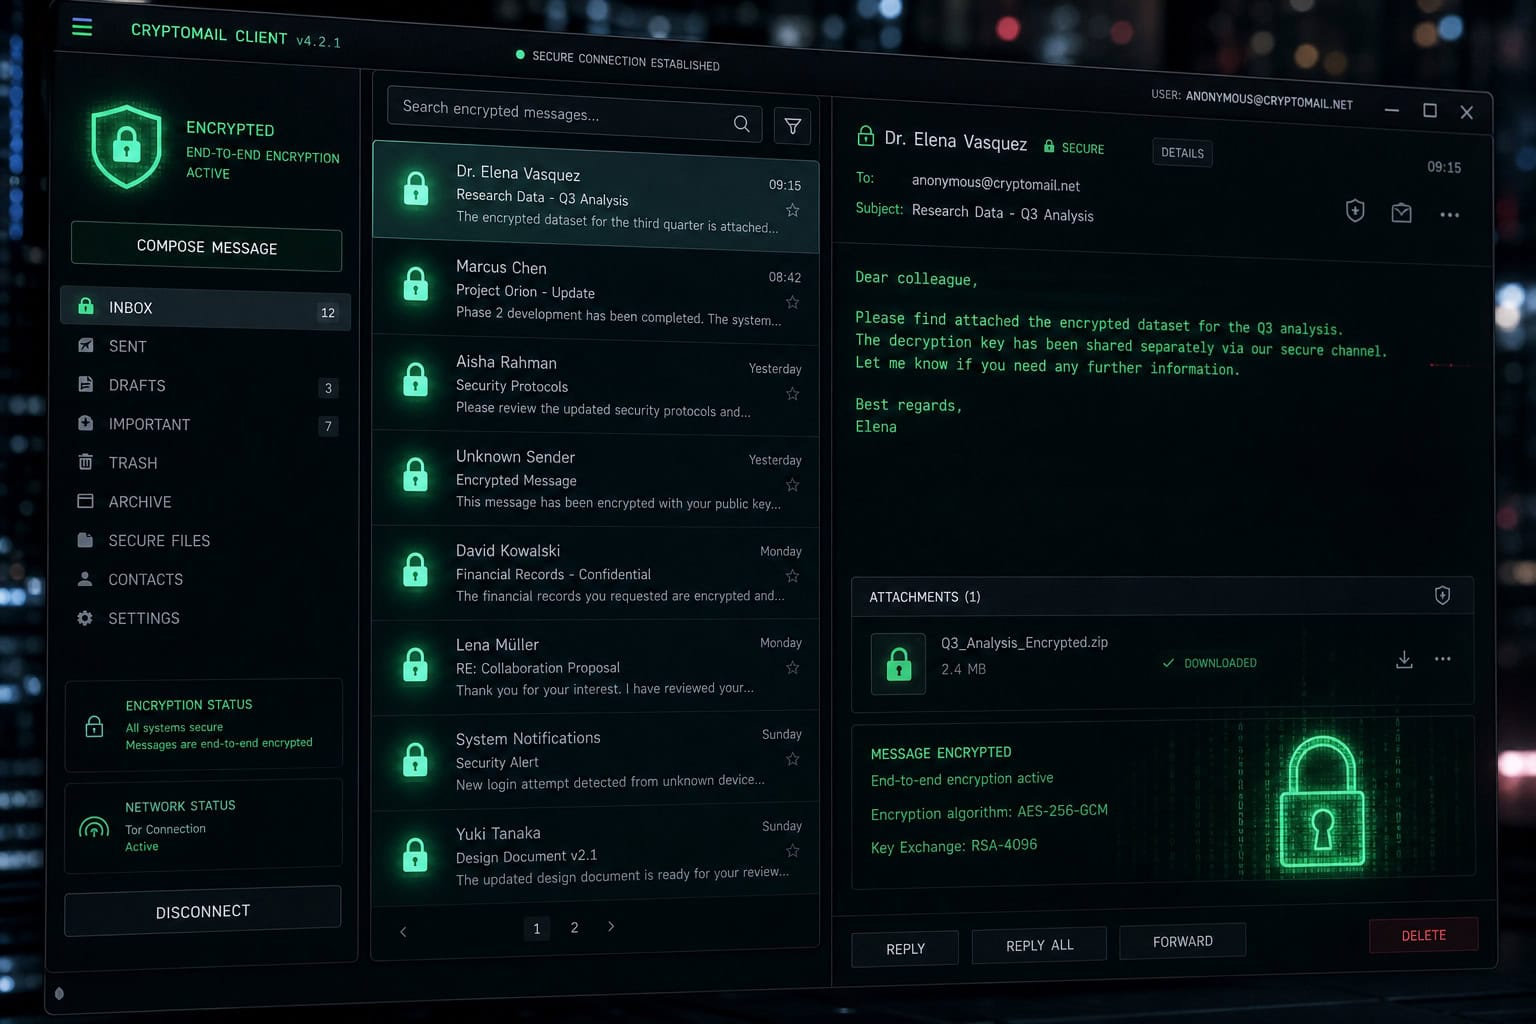Open the Unknown Sender Encrypted Message email

(x=596, y=480)
